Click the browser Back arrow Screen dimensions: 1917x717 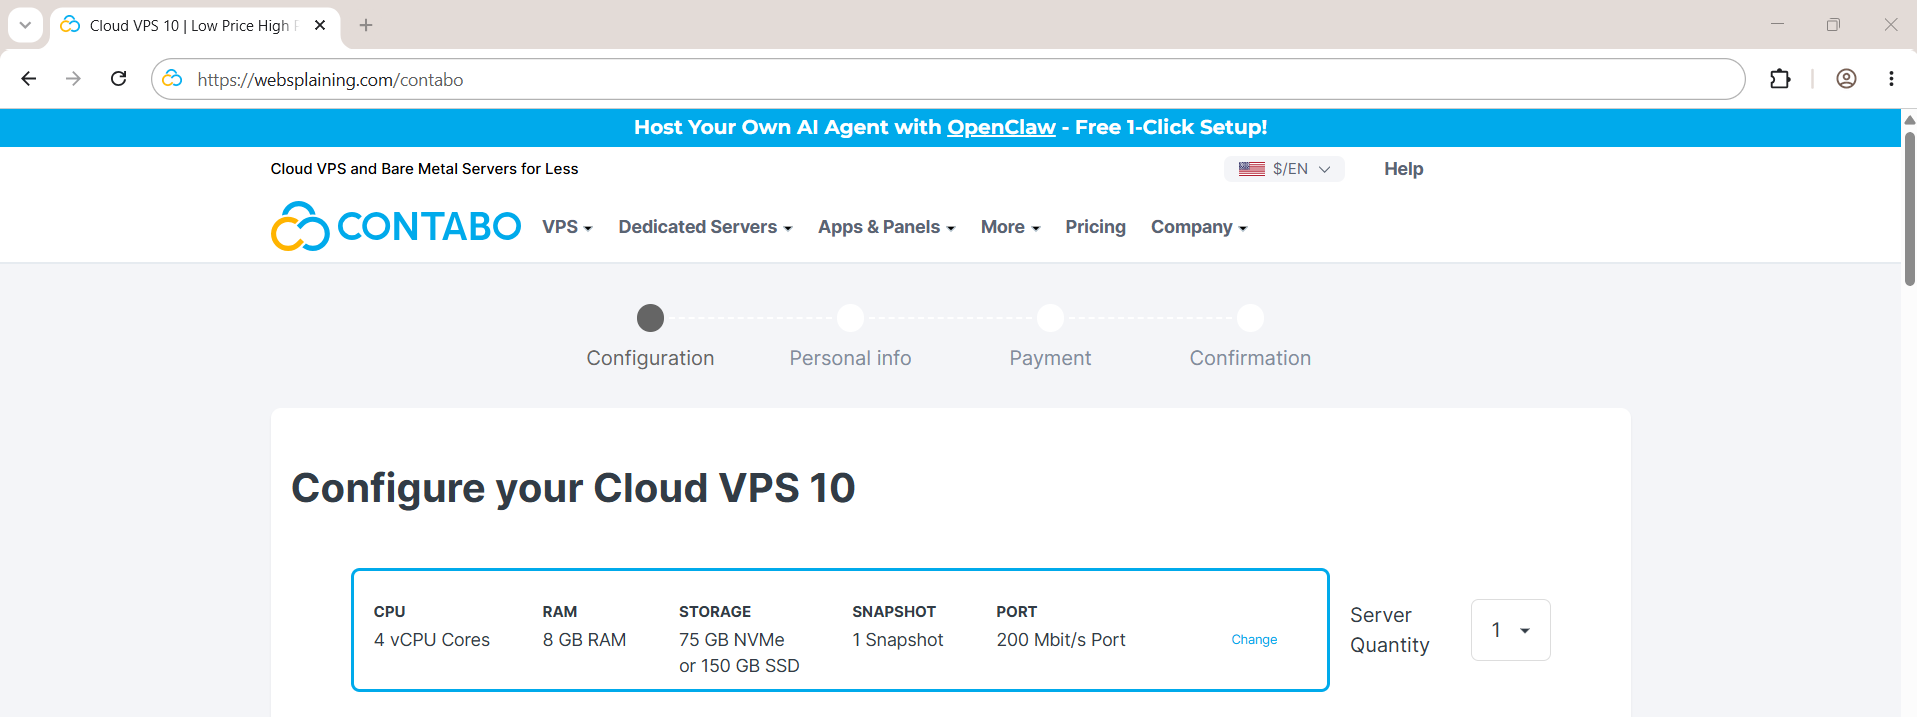[29, 79]
